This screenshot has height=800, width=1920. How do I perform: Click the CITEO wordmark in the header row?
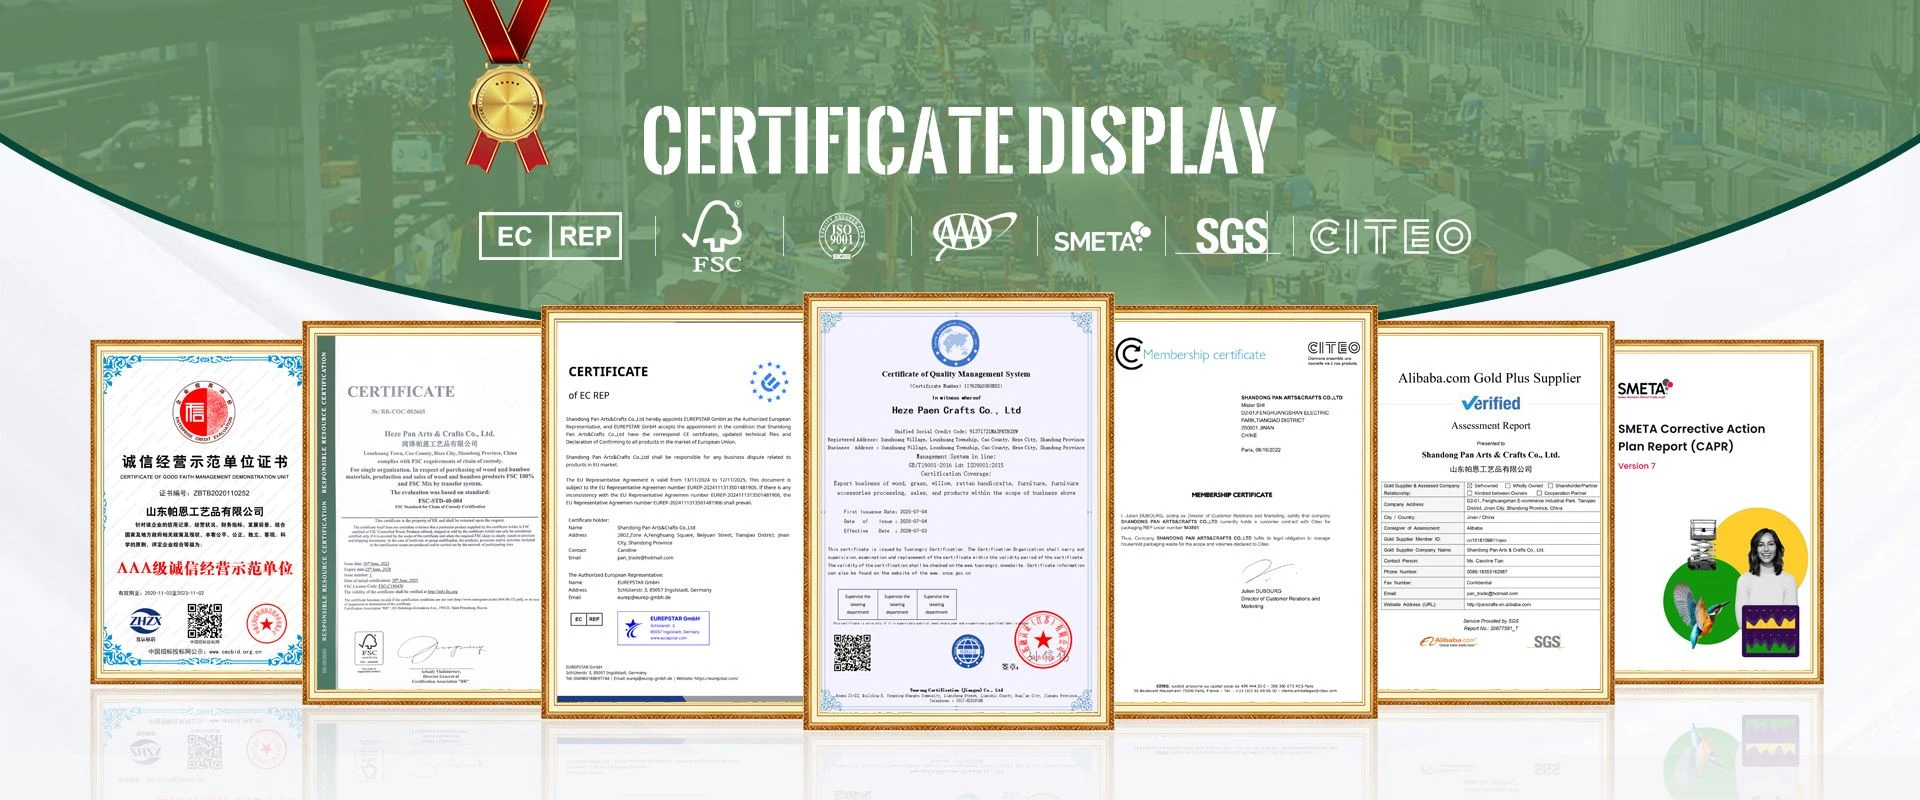tap(1390, 237)
